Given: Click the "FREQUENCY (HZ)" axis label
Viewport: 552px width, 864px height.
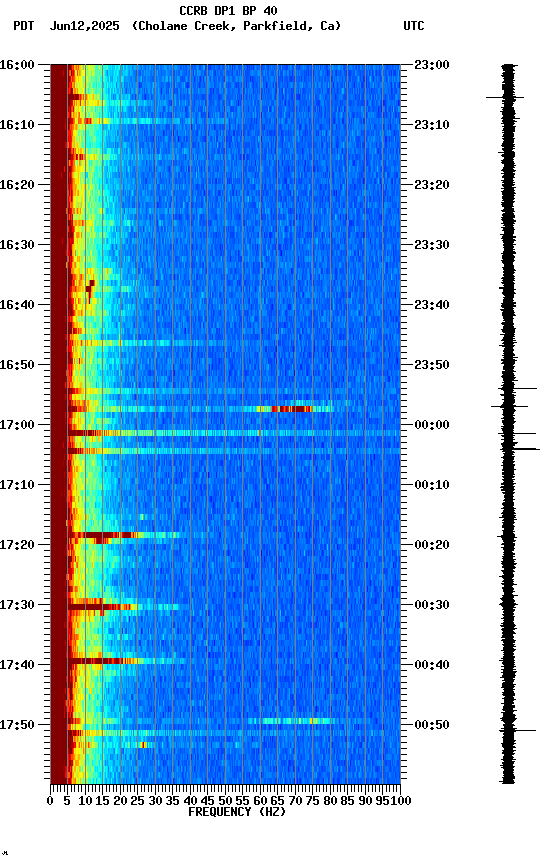Looking at the screenshot, I should [x=237, y=812].
